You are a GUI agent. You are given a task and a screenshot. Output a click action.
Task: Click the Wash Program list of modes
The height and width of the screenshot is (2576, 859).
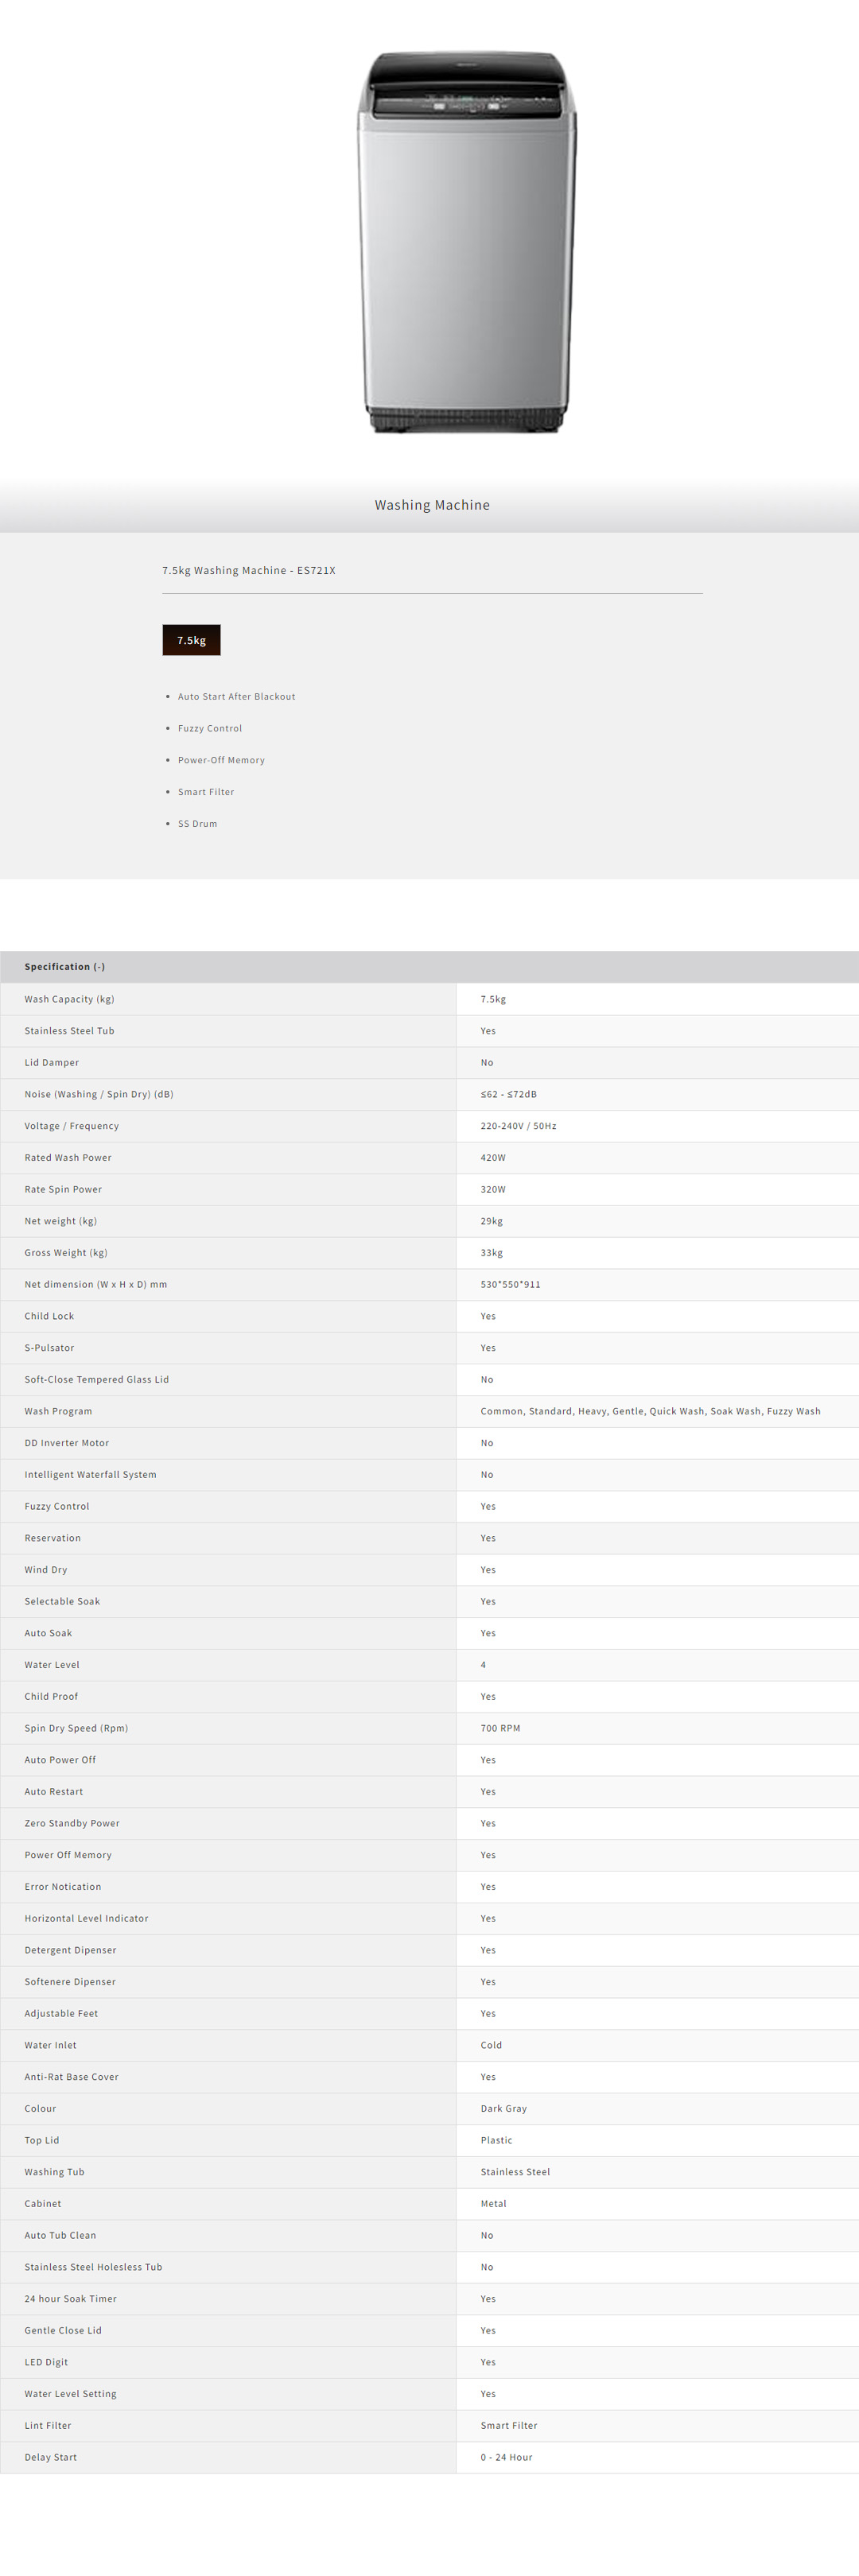pyautogui.click(x=650, y=1411)
